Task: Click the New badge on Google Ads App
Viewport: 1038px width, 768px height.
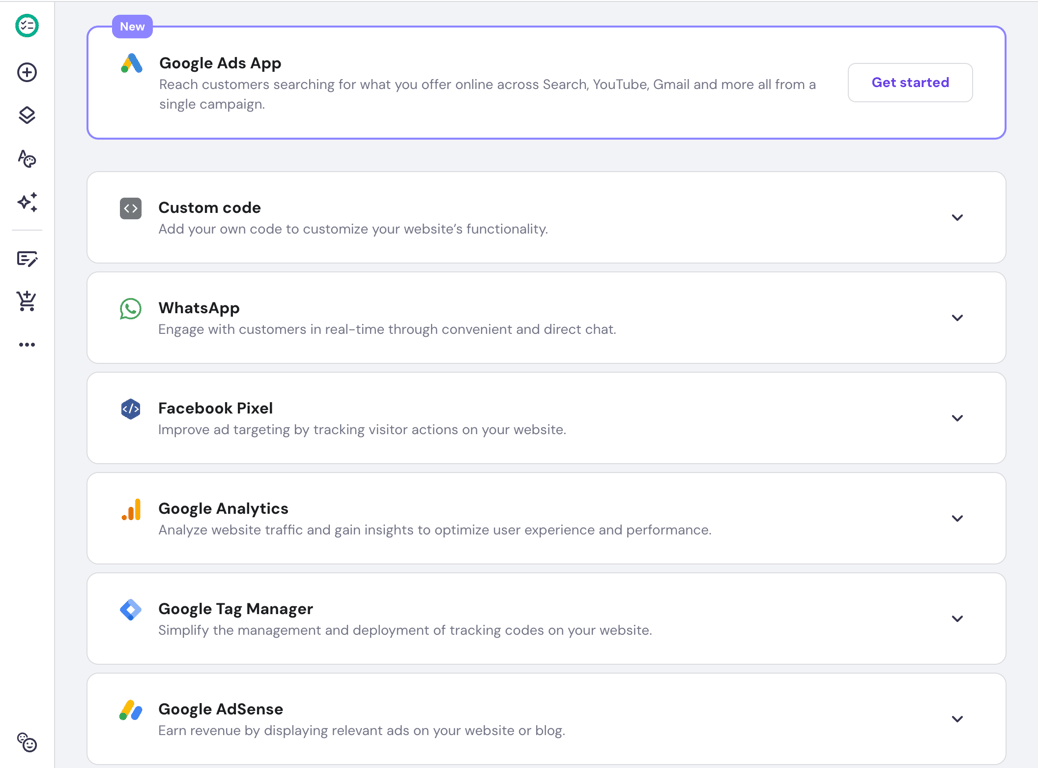Action: click(132, 26)
